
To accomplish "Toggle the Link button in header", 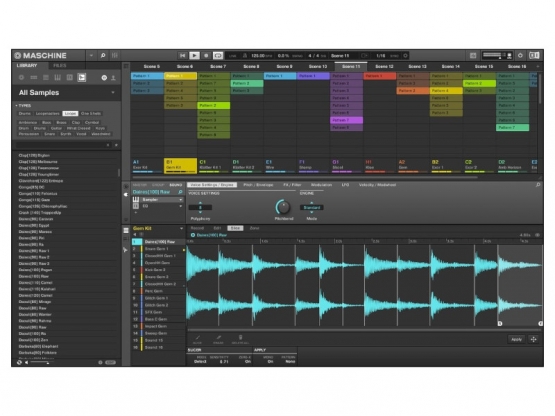I will (233, 56).
